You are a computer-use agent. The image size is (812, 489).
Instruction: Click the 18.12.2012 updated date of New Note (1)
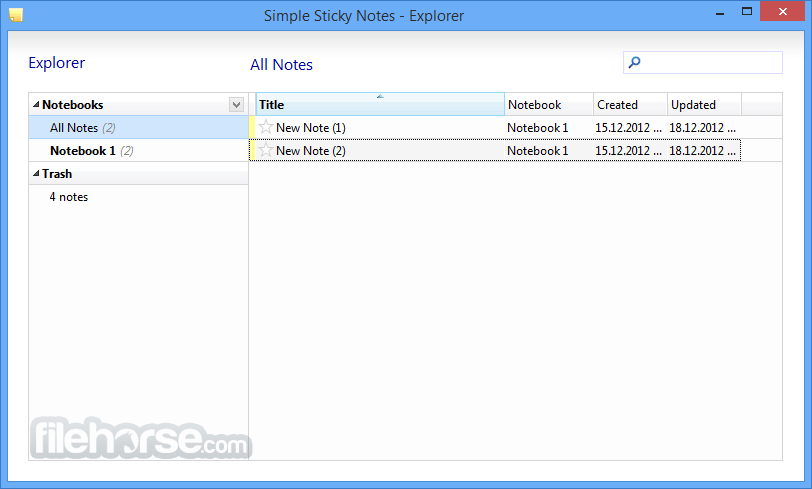[702, 127]
